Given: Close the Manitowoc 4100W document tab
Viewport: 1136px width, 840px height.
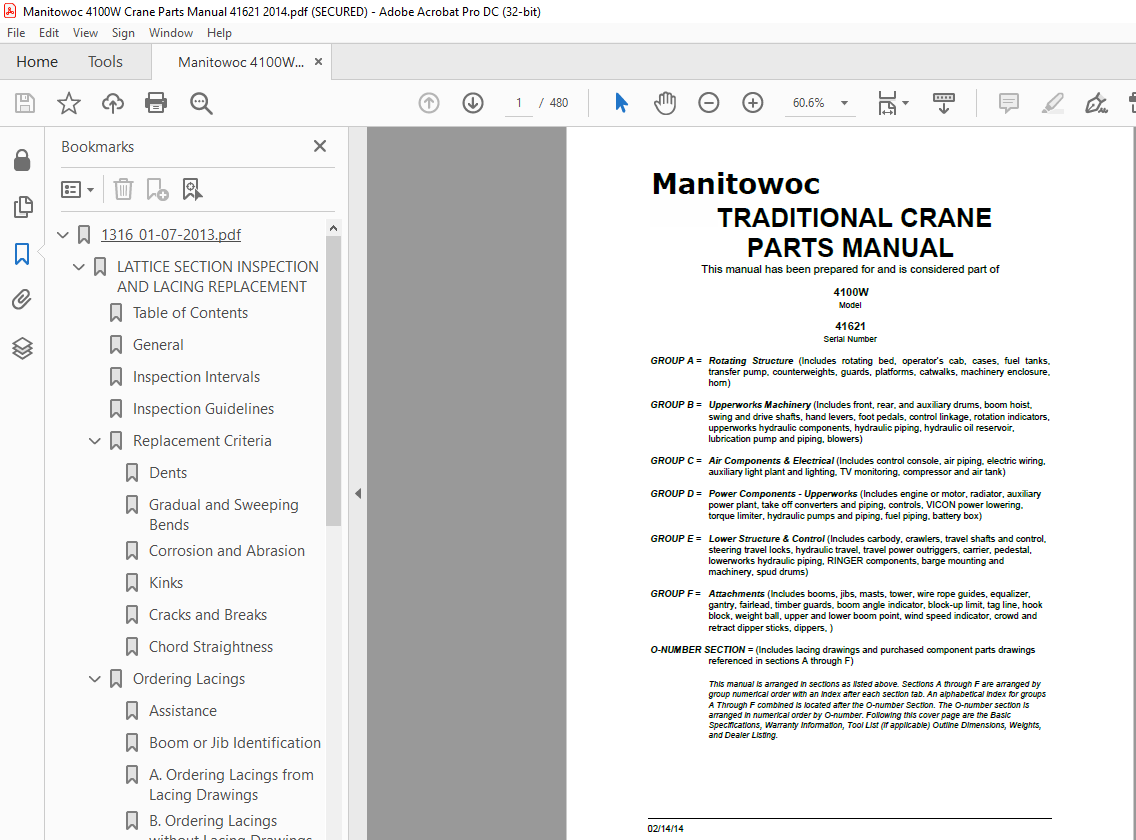Looking at the screenshot, I should (318, 62).
